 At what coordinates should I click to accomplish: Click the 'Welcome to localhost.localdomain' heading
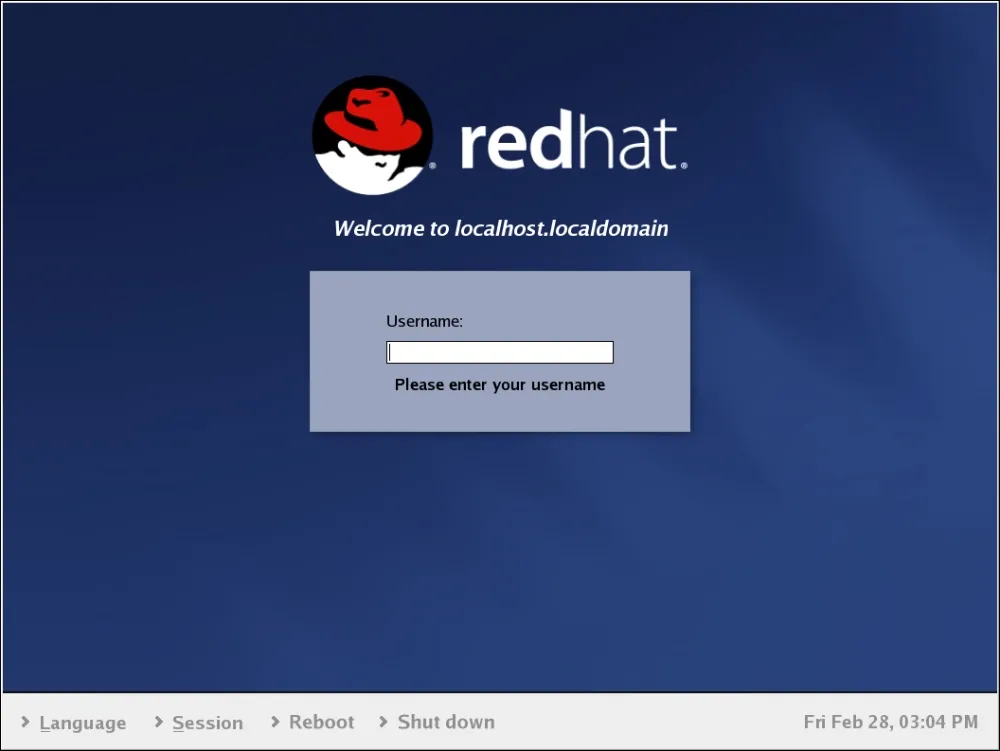[500, 228]
